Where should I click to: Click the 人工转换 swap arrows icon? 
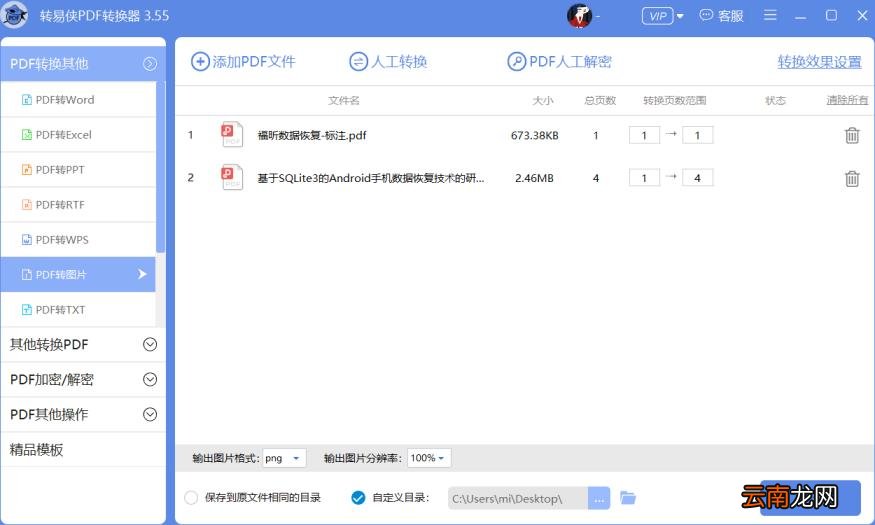point(358,61)
